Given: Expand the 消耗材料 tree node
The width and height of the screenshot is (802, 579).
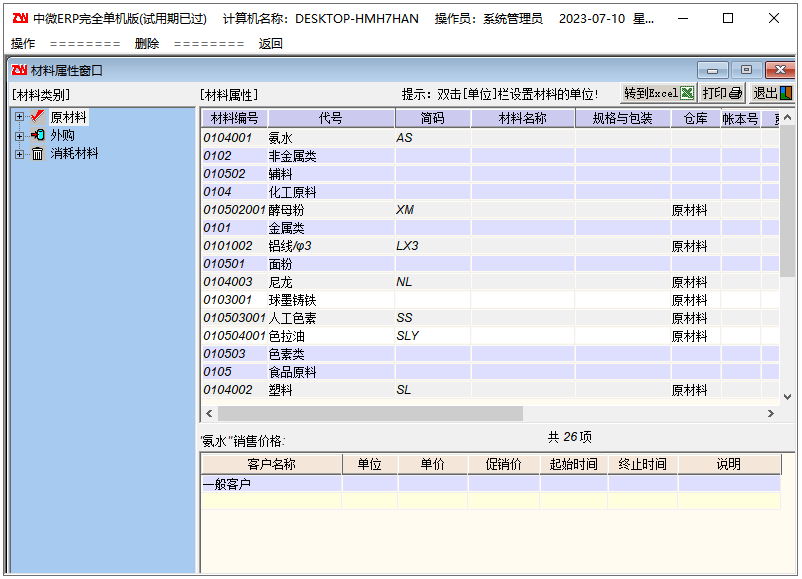Looking at the screenshot, I should point(19,154).
